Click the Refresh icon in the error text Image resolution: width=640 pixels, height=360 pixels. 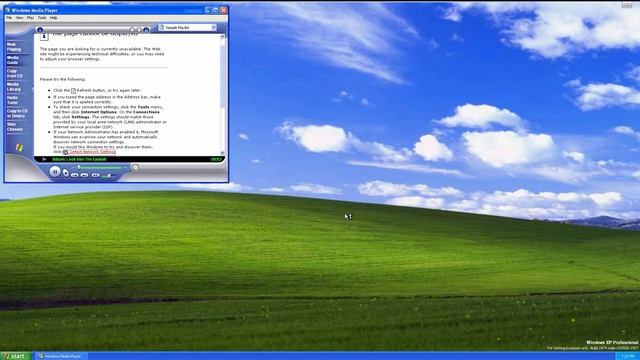click(x=73, y=91)
